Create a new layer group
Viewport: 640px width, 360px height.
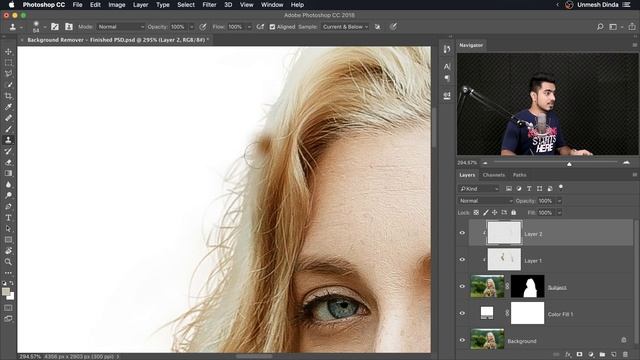coord(602,354)
